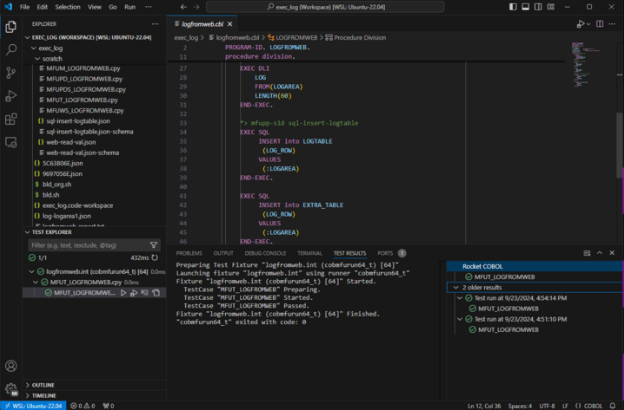Click the errors and warnings status indicator

tap(83, 406)
